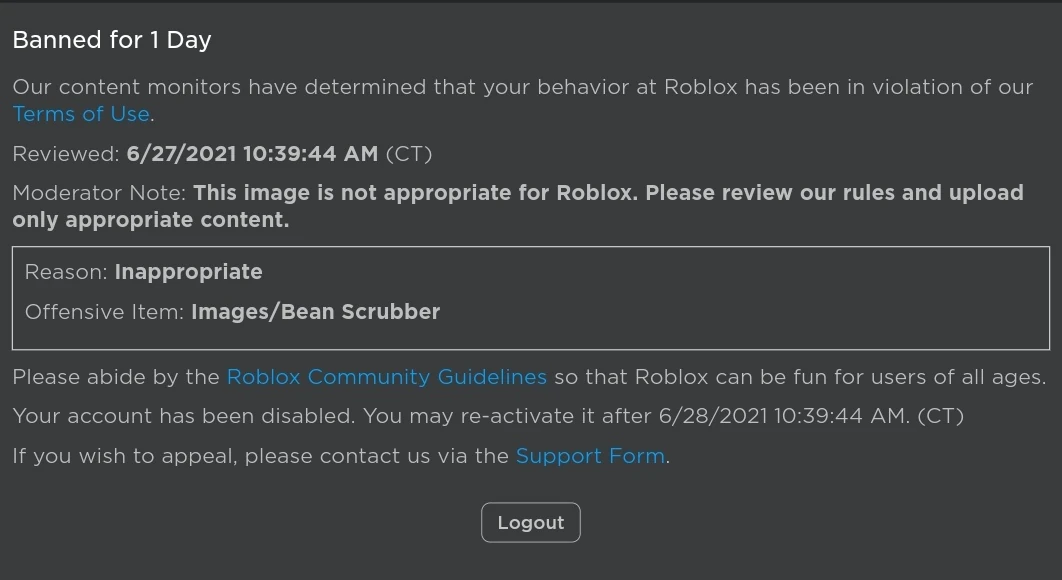Click the appeal instruction sentence
This screenshot has width=1062, height=580.
(340, 455)
